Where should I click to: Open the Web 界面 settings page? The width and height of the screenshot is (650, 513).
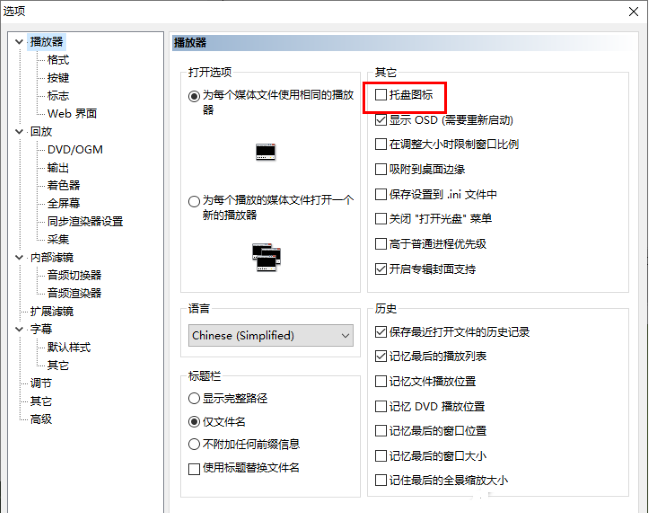pos(72,114)
